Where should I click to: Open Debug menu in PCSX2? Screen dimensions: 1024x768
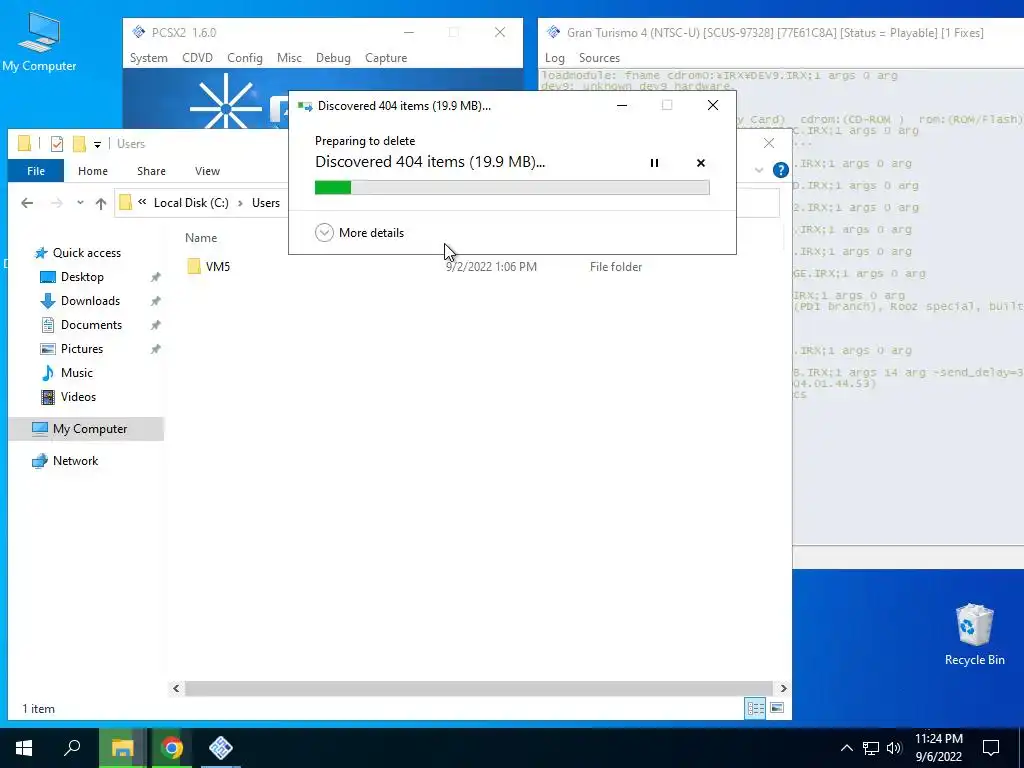coord(333,57)
